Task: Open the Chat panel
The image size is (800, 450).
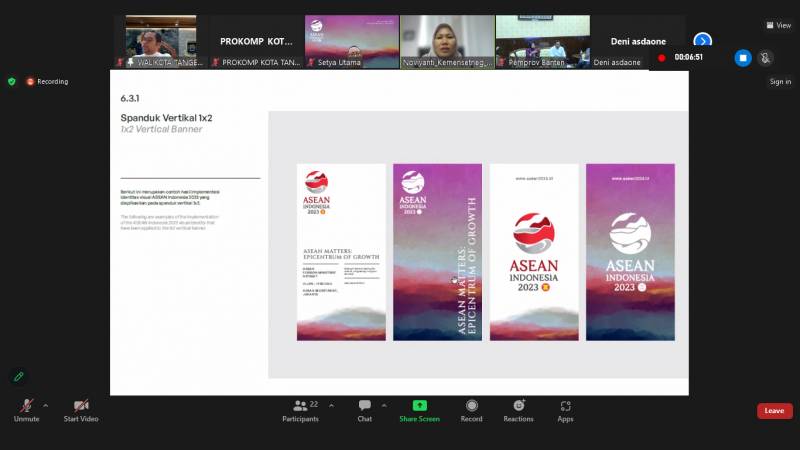Action: click(x=365, y=407)
